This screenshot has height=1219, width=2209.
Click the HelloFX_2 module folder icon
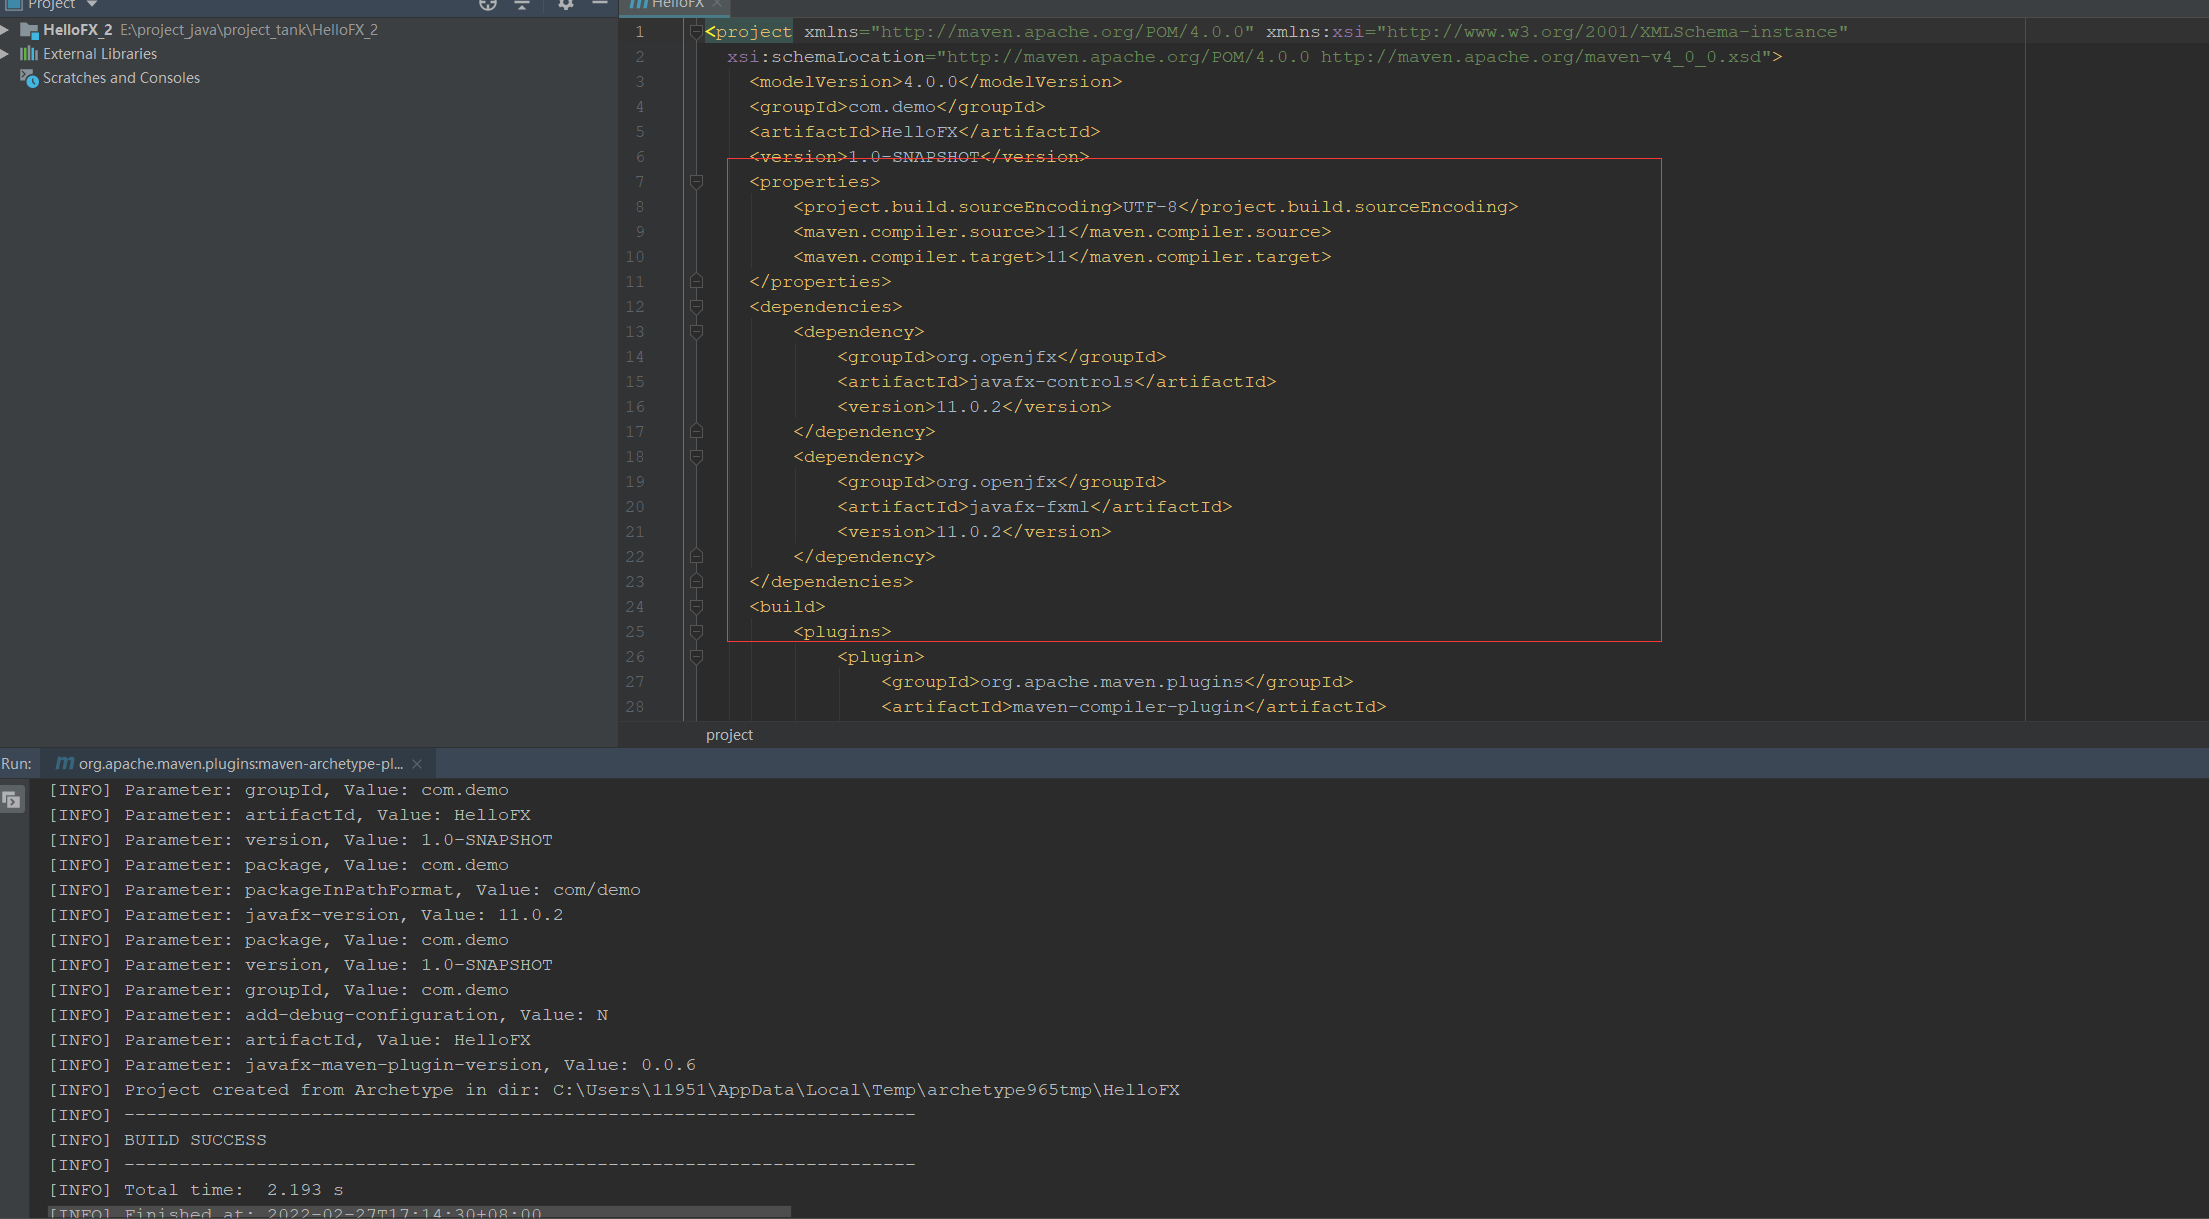click(x=29, y=30)
